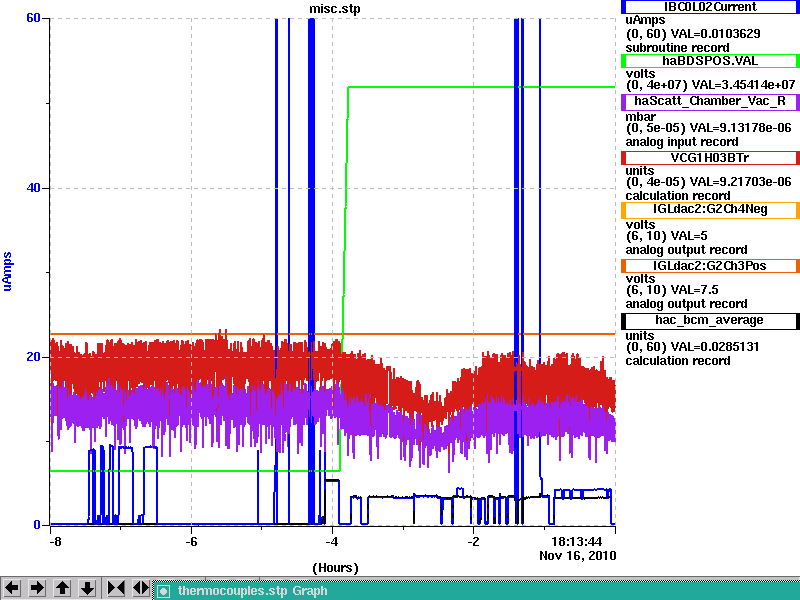
Task: Click the -6 x-axis tick label
Action: click(191, 541)
